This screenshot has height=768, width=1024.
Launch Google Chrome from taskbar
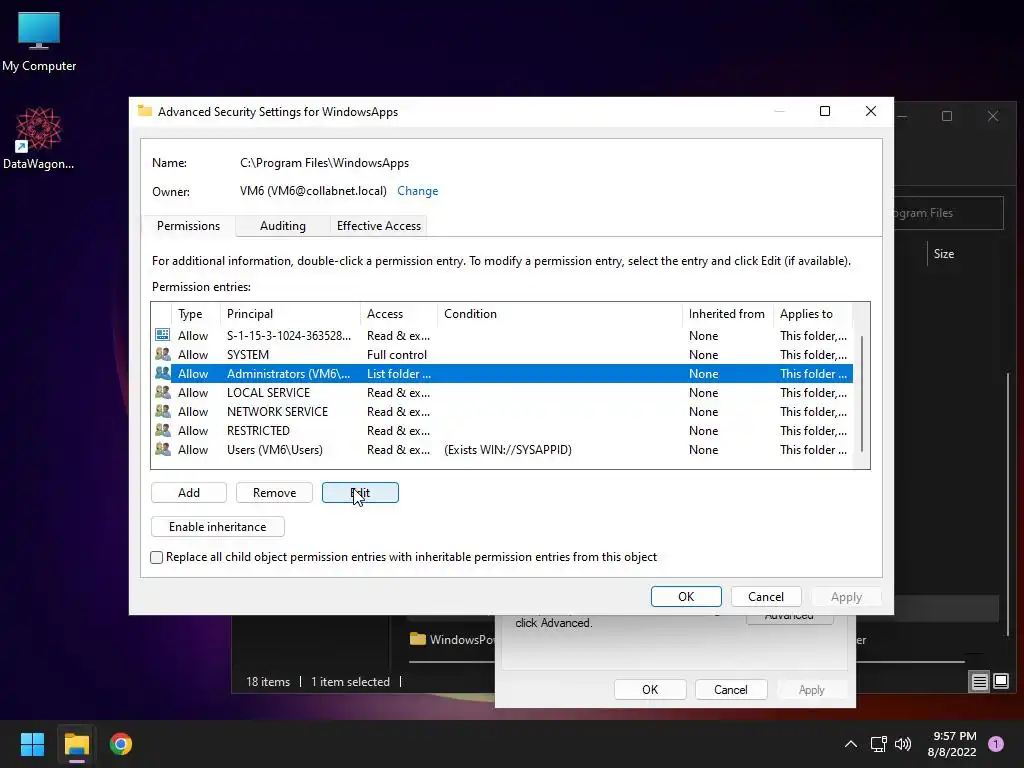coord(121,744)
